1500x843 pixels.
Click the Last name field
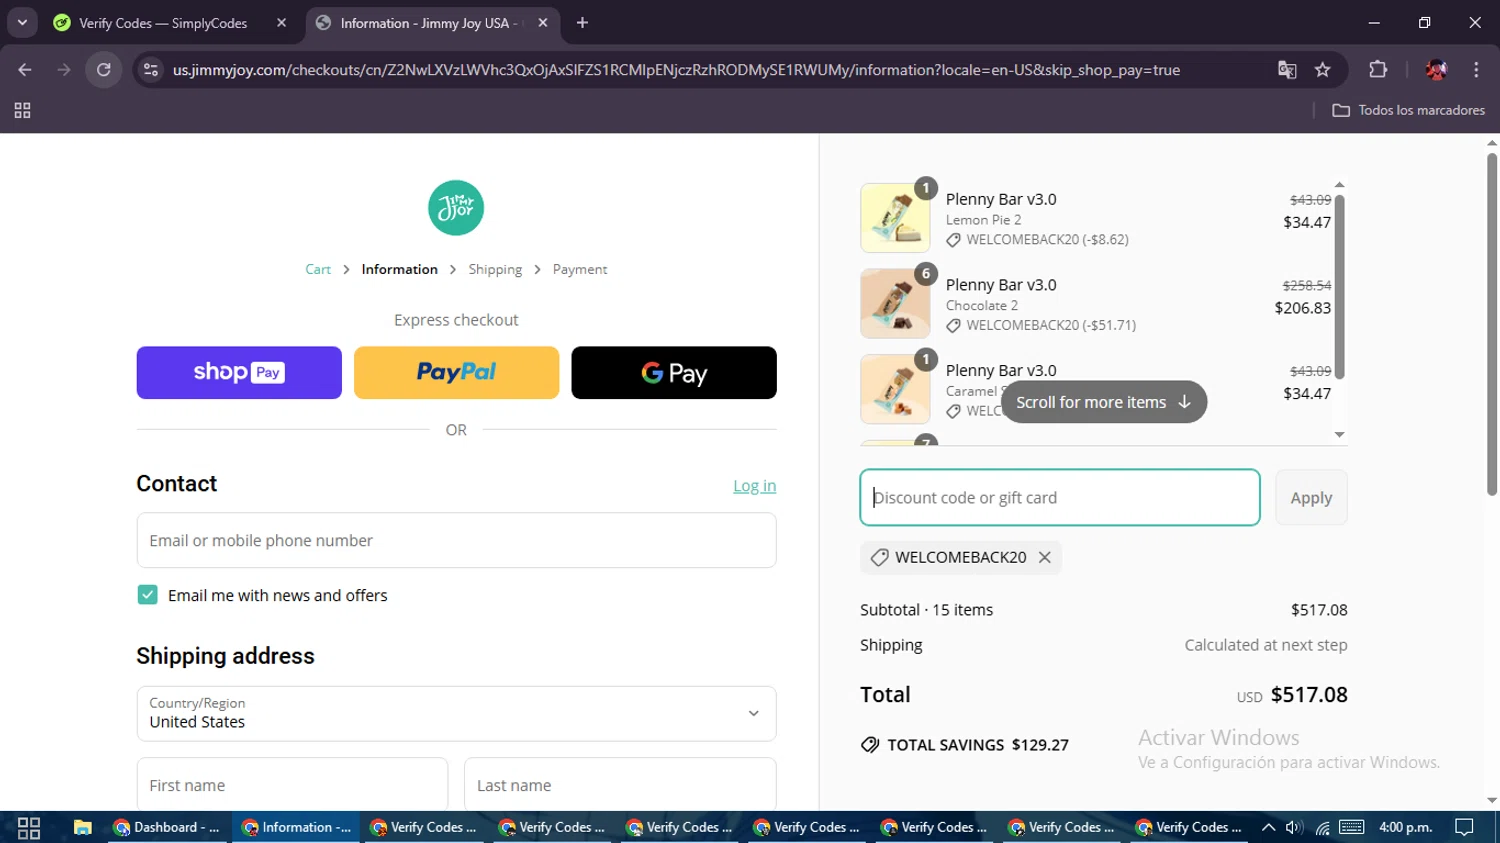click(x=620, y=785)
